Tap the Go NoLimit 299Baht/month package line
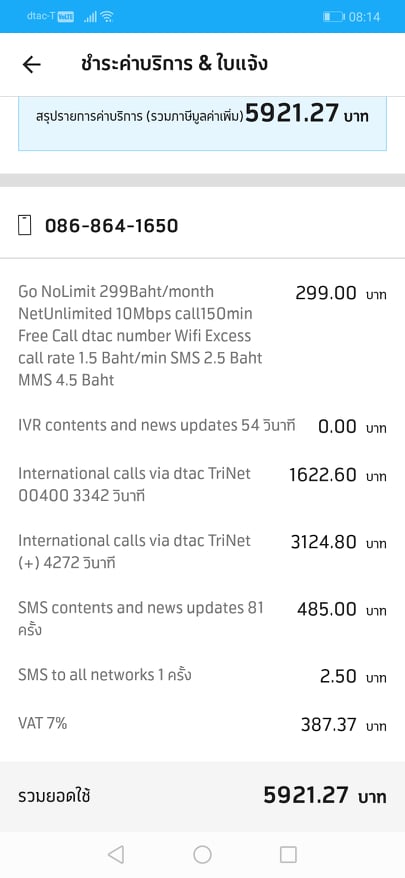Image resolution: width=405 pixels, height=878 pixels. pyautogui.click(x=202, y=335)
